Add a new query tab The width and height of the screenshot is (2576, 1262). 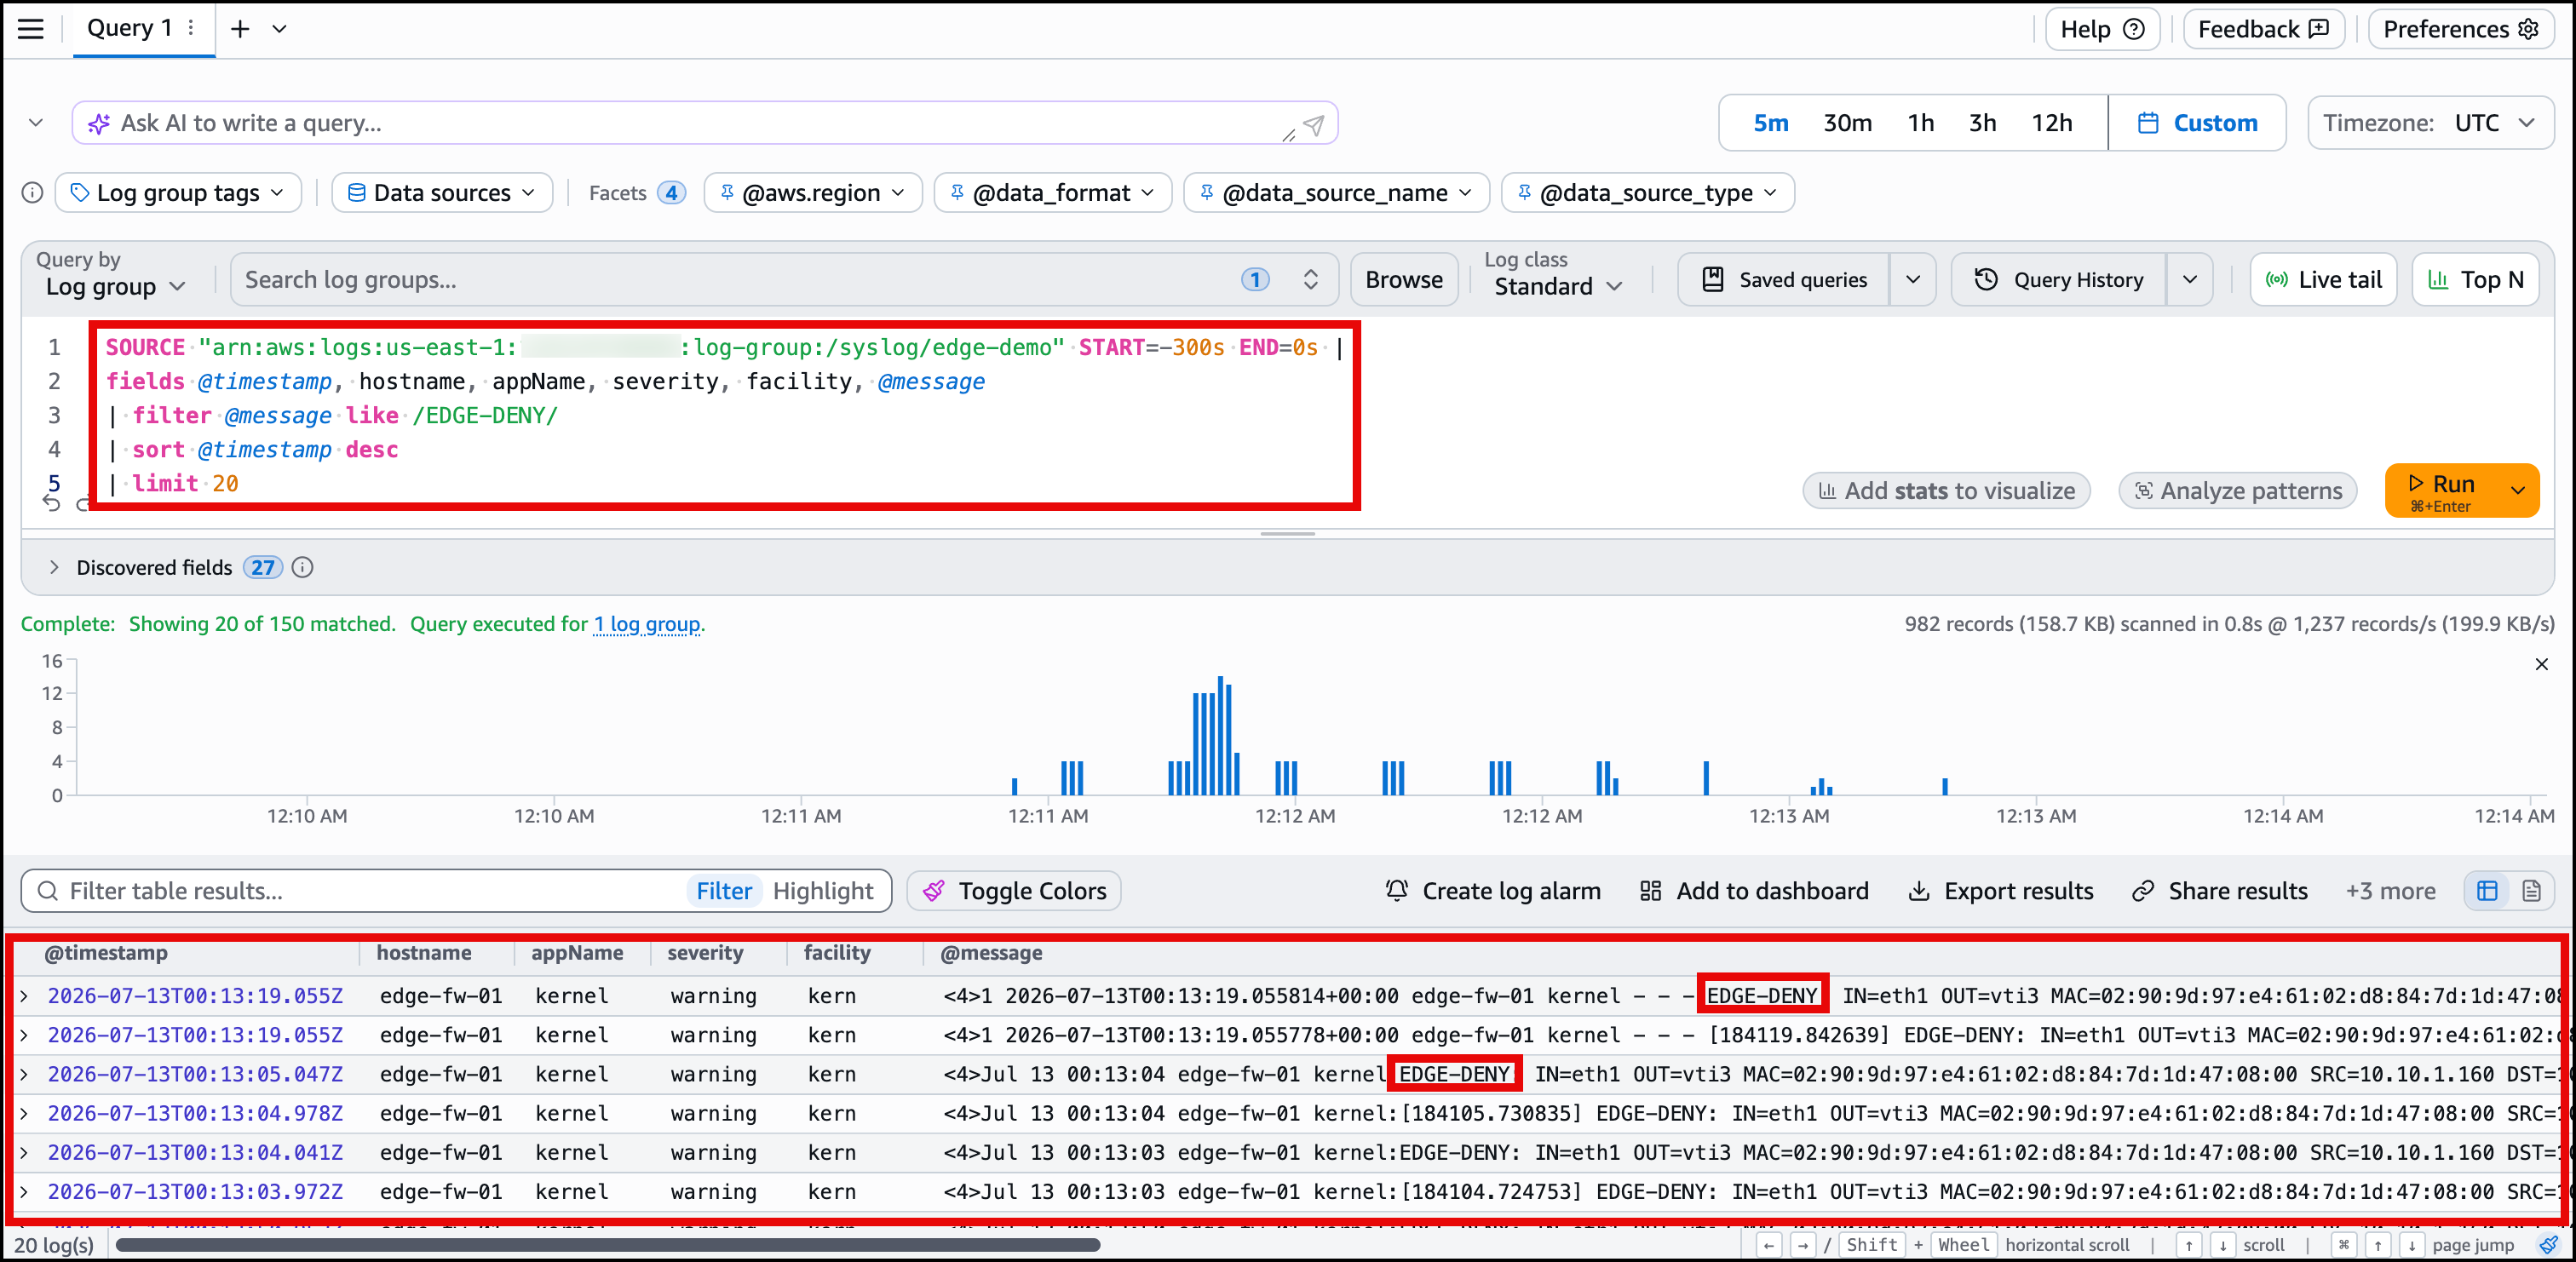pos(240,29)
